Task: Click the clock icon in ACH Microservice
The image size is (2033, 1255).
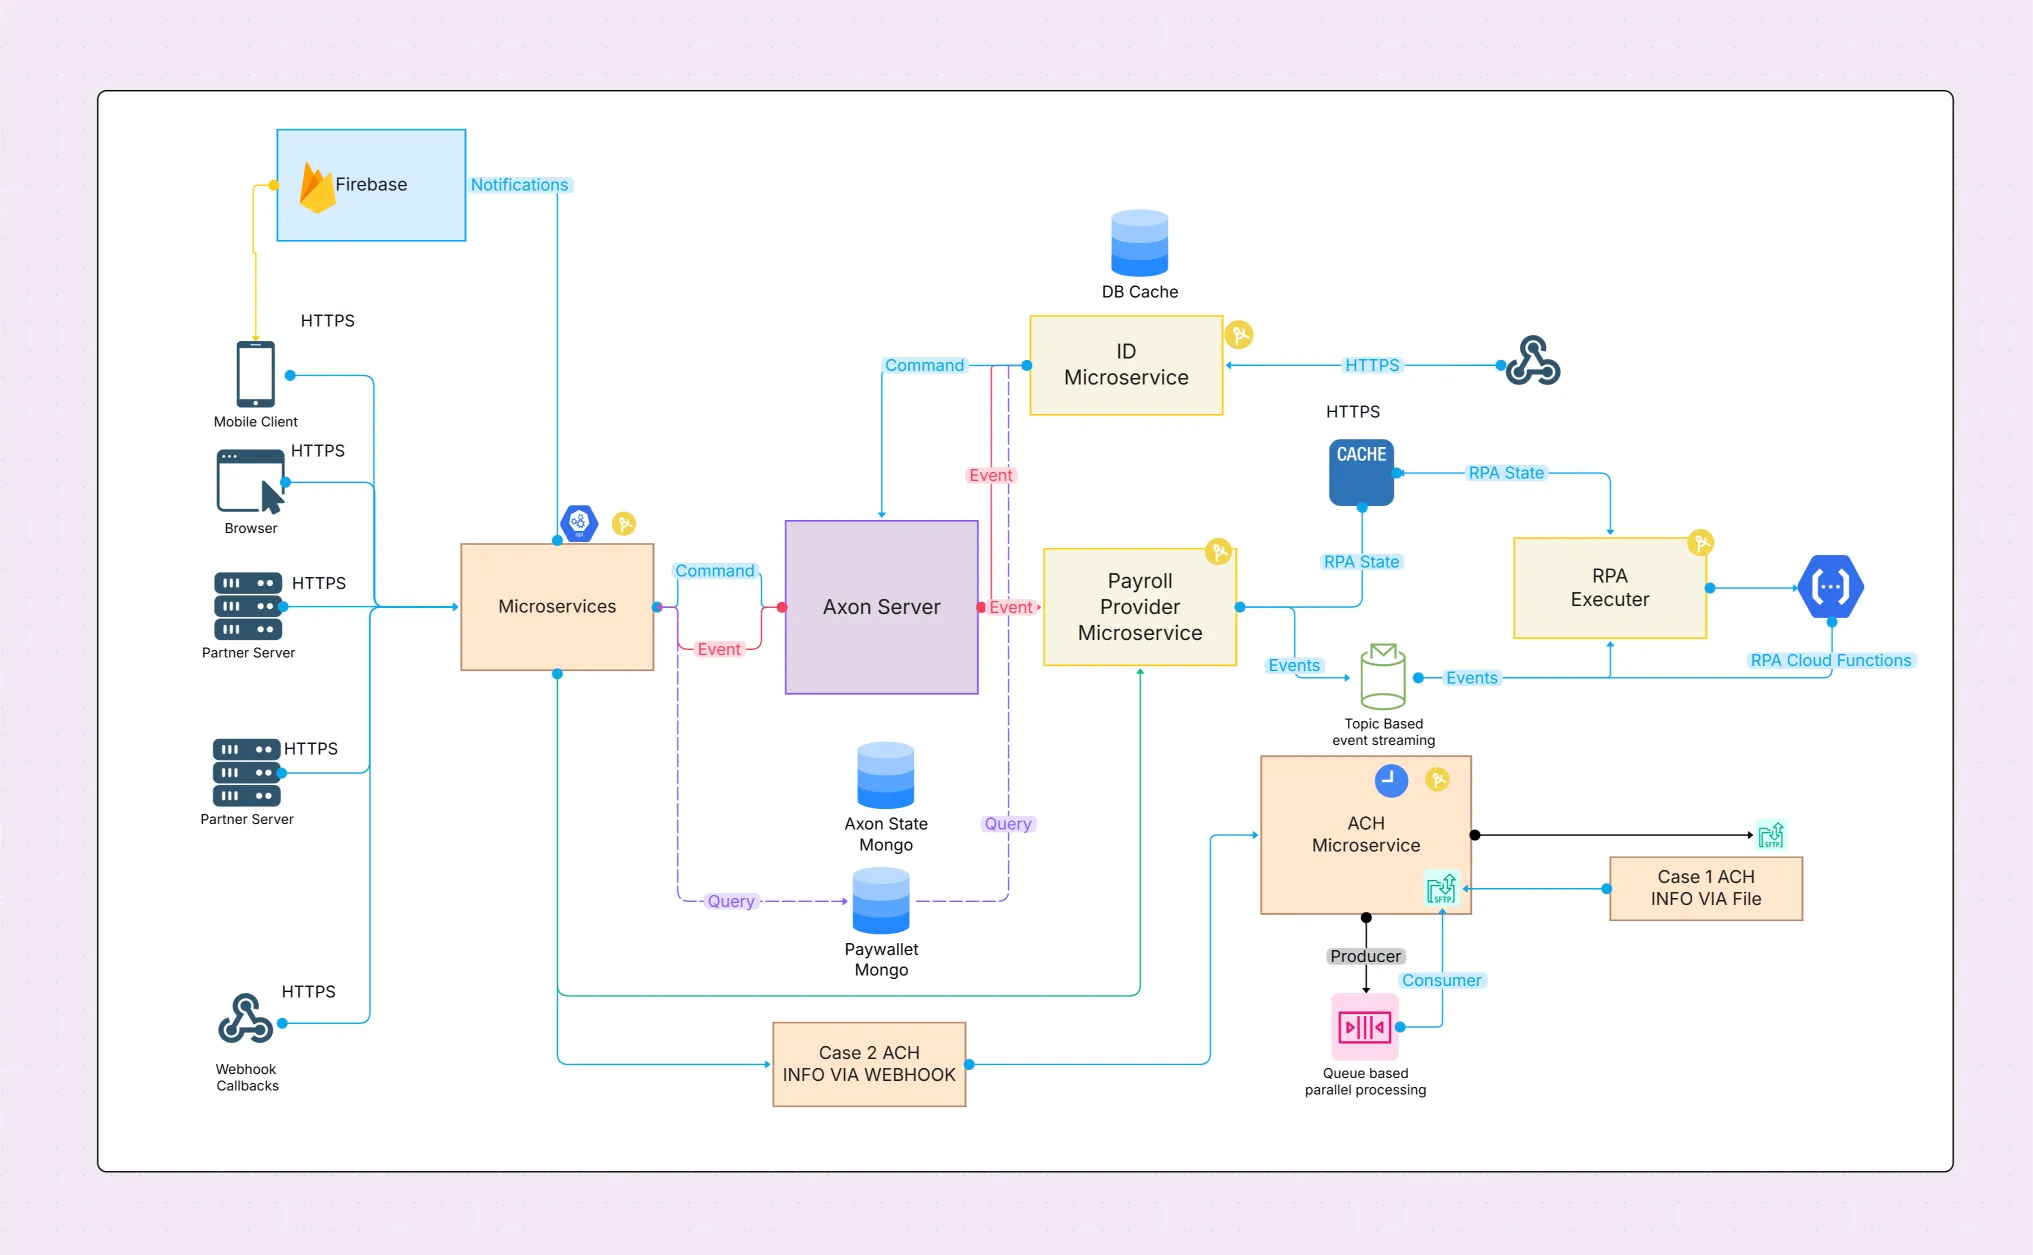Action: pos(1390,780)
